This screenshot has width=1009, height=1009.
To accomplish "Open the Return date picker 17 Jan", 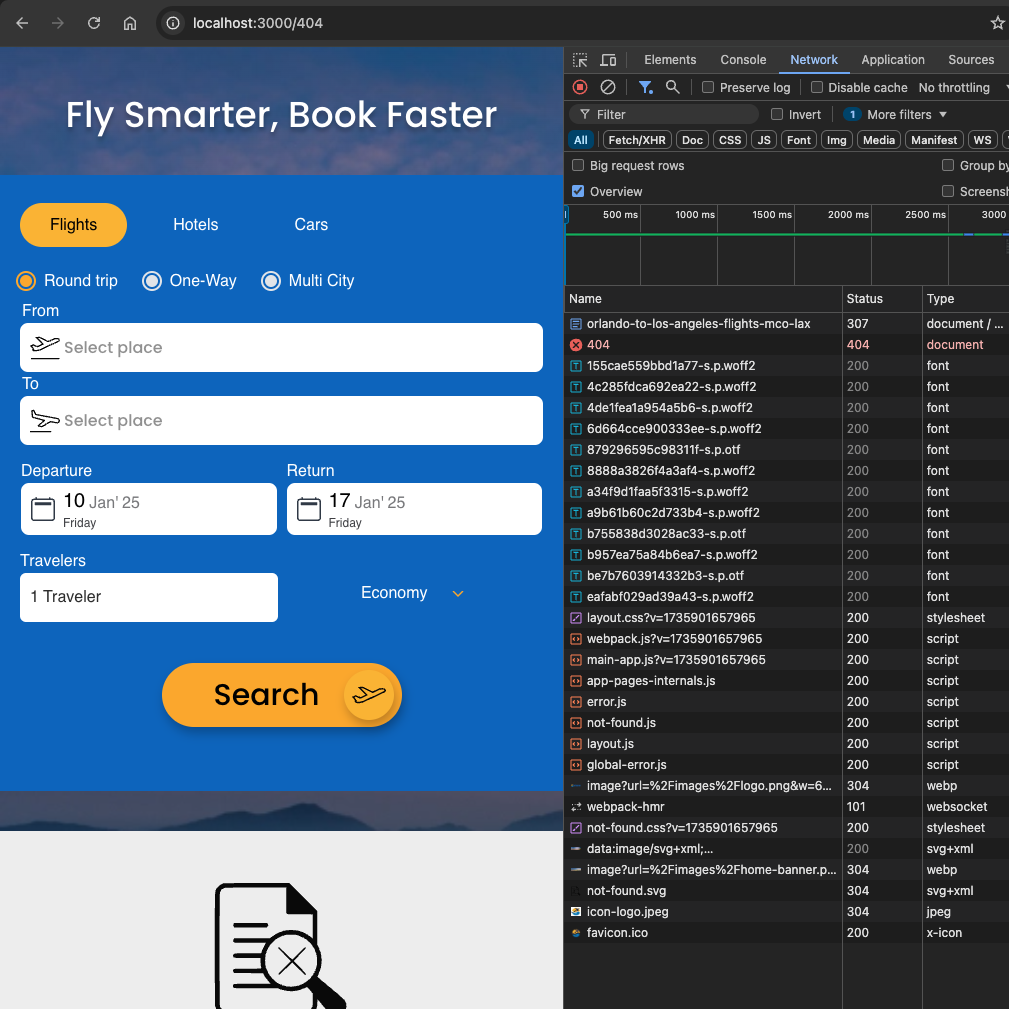I will coord(414,509).
